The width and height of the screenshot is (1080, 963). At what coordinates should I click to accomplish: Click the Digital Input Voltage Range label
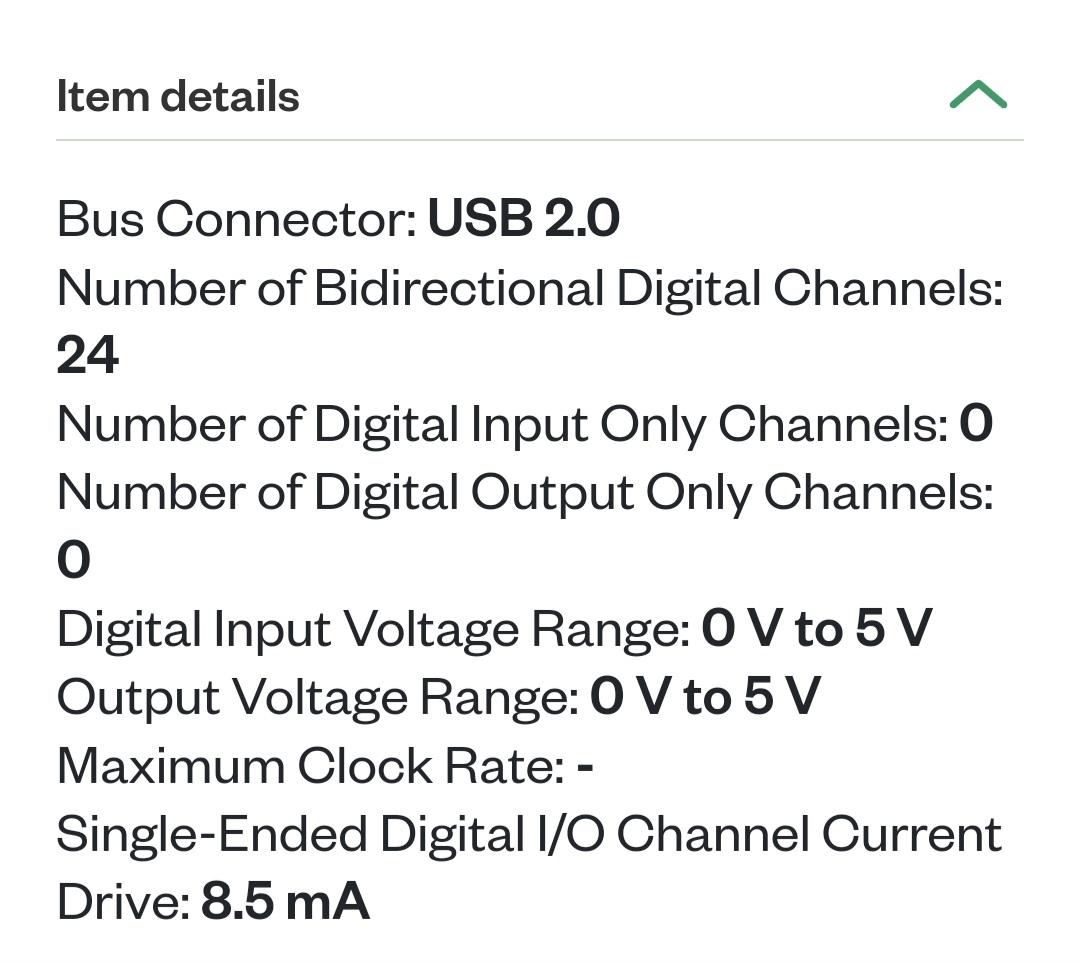373,629
